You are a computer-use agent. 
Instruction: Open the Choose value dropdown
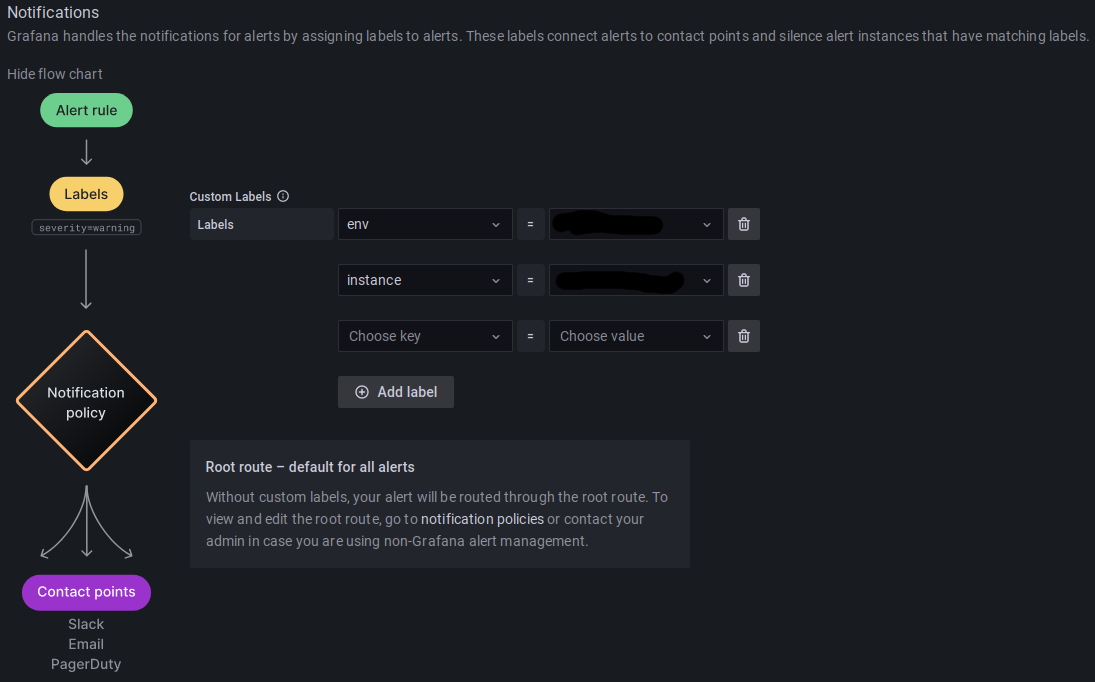(x=635, y=336)
